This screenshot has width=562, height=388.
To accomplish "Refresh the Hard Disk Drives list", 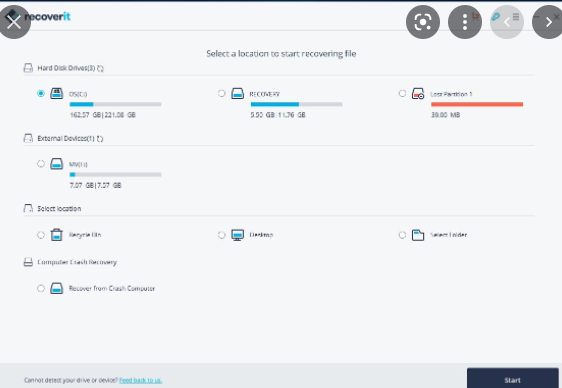I will 101,68.
